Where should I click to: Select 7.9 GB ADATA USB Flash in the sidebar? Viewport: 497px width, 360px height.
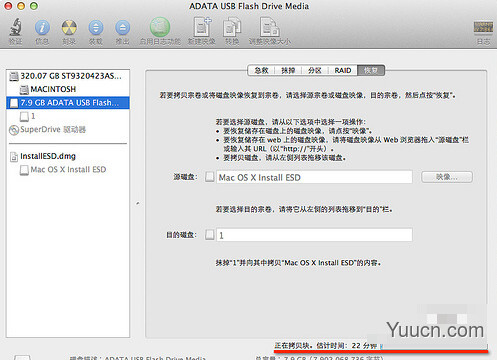(x=68, y=103)
